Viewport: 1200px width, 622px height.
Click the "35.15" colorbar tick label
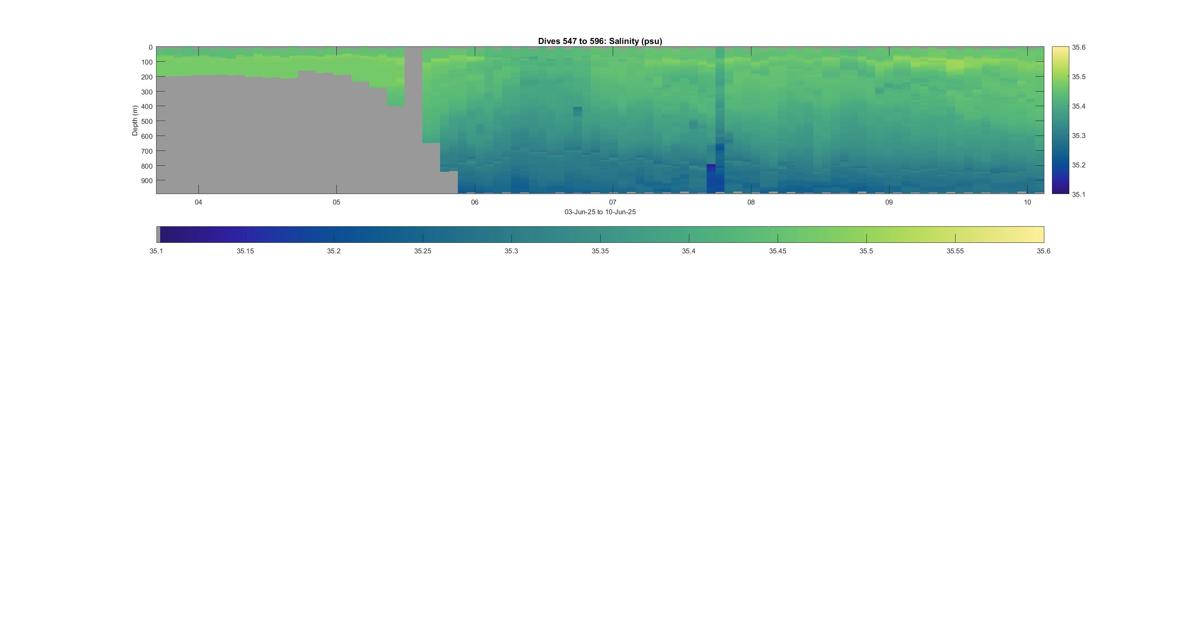245,251
